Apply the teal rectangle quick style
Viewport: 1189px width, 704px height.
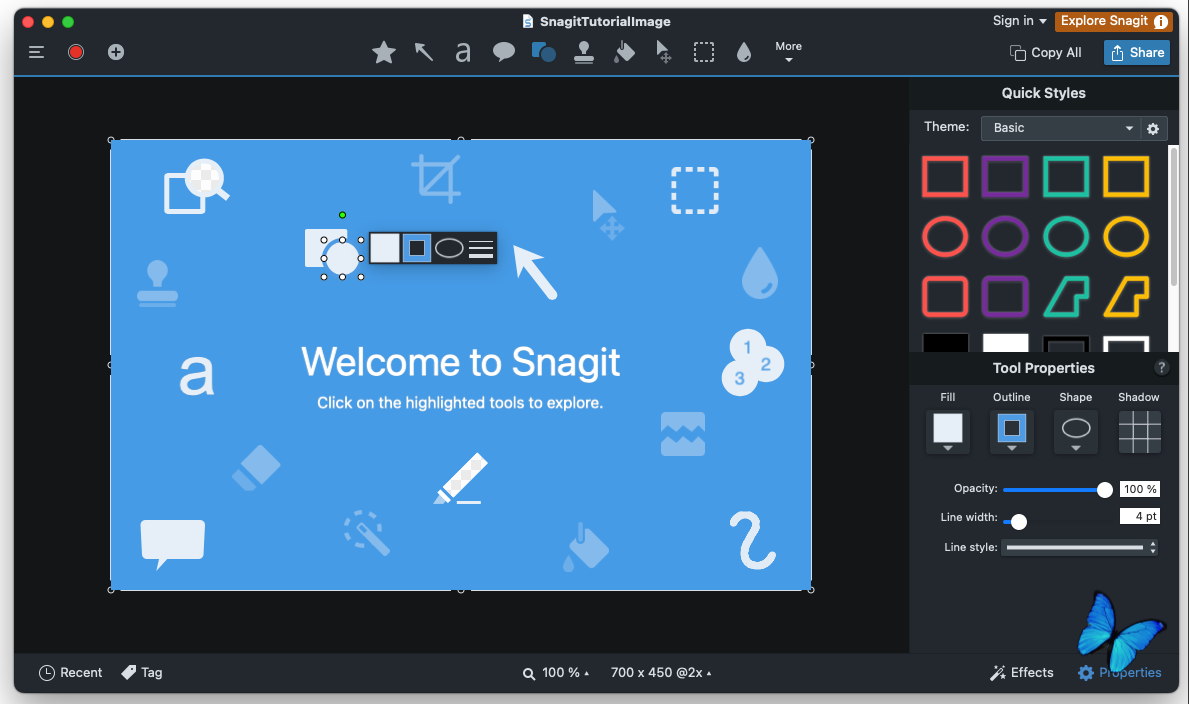pyautogui.click(x=1066, y=177)
